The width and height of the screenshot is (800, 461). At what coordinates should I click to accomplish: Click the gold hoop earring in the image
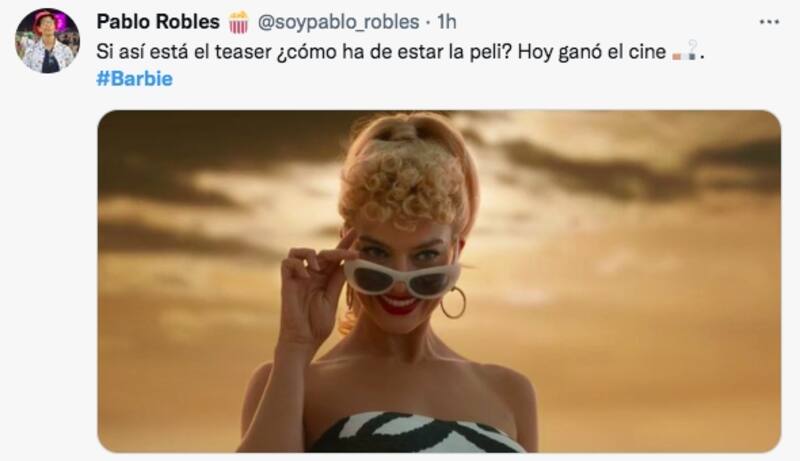pyautogui.click(x=453, y=303)
